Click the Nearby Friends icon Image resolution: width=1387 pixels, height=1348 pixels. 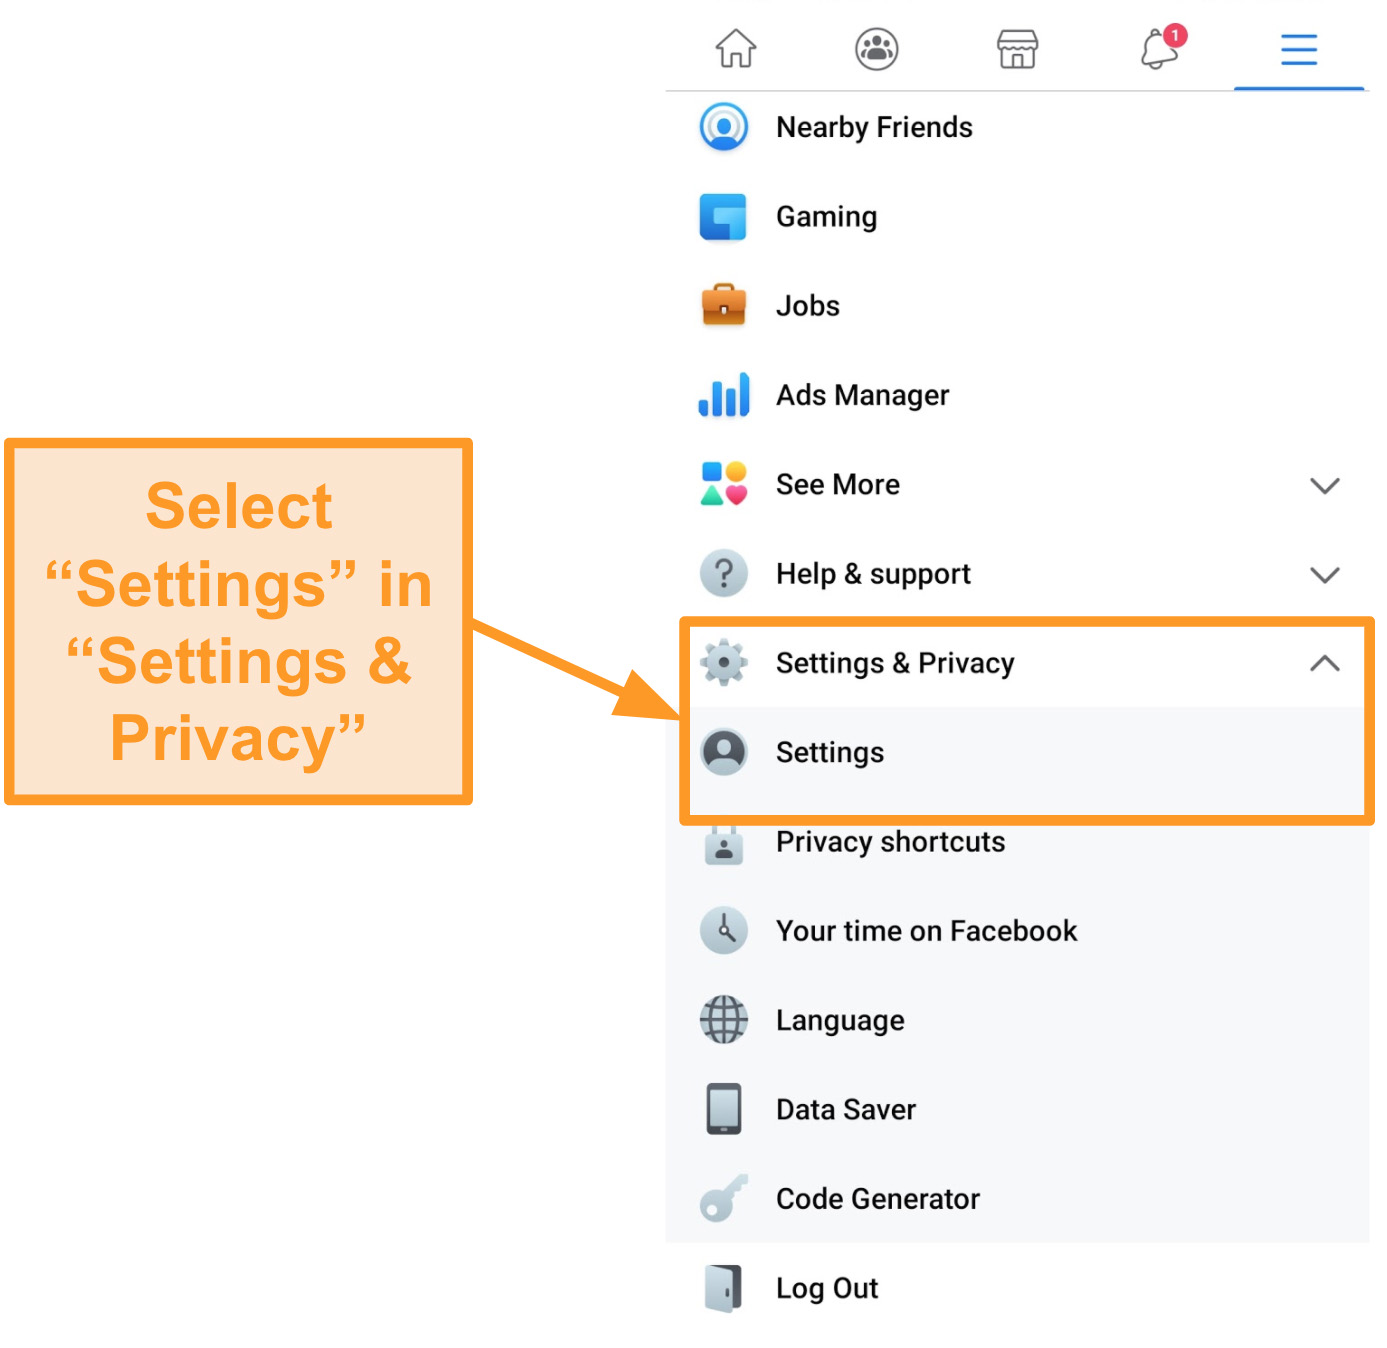coord(724,127)
